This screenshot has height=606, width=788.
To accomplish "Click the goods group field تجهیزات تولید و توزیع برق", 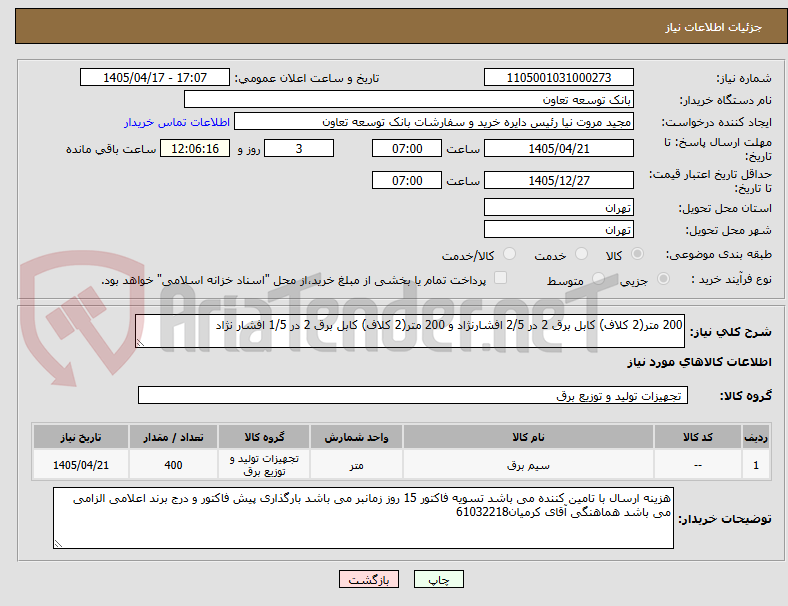I will click(x=413, y=395).
